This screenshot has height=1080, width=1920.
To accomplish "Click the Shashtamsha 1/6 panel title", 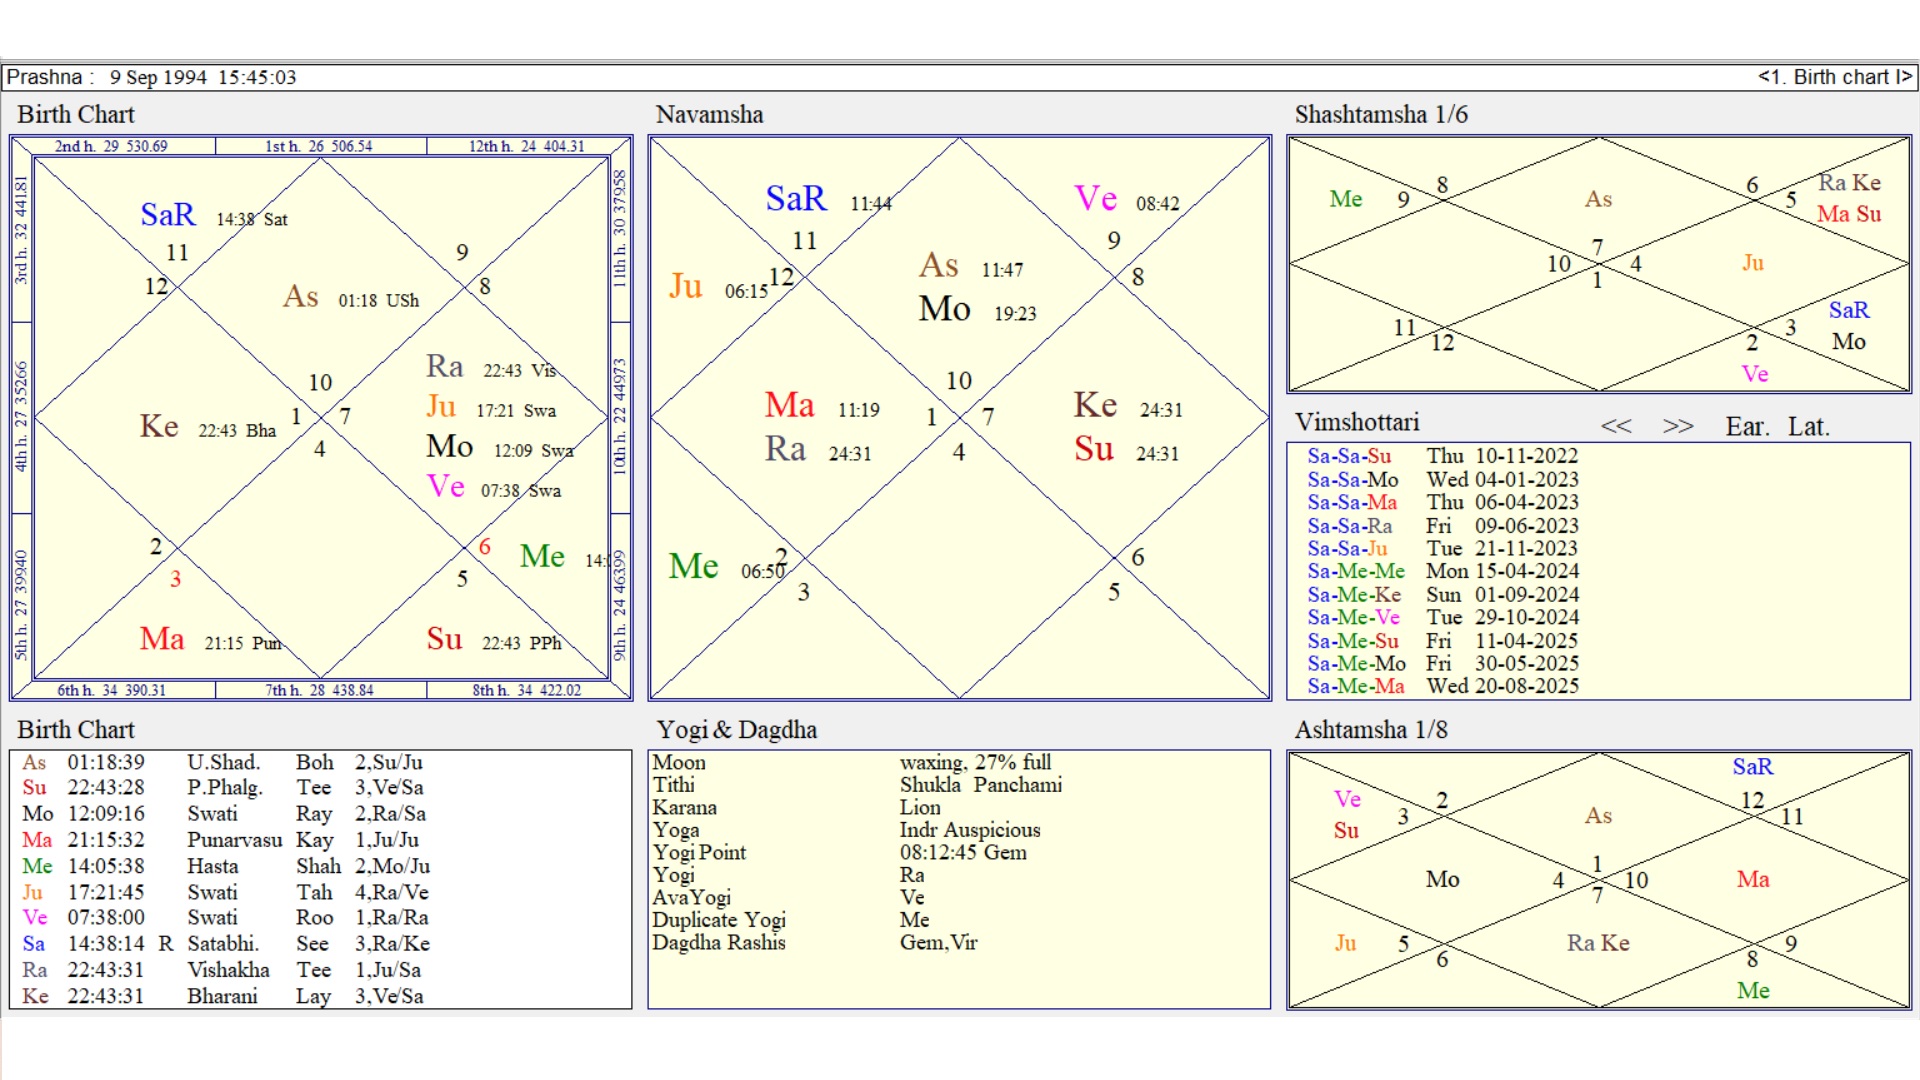I will 1381,115.
